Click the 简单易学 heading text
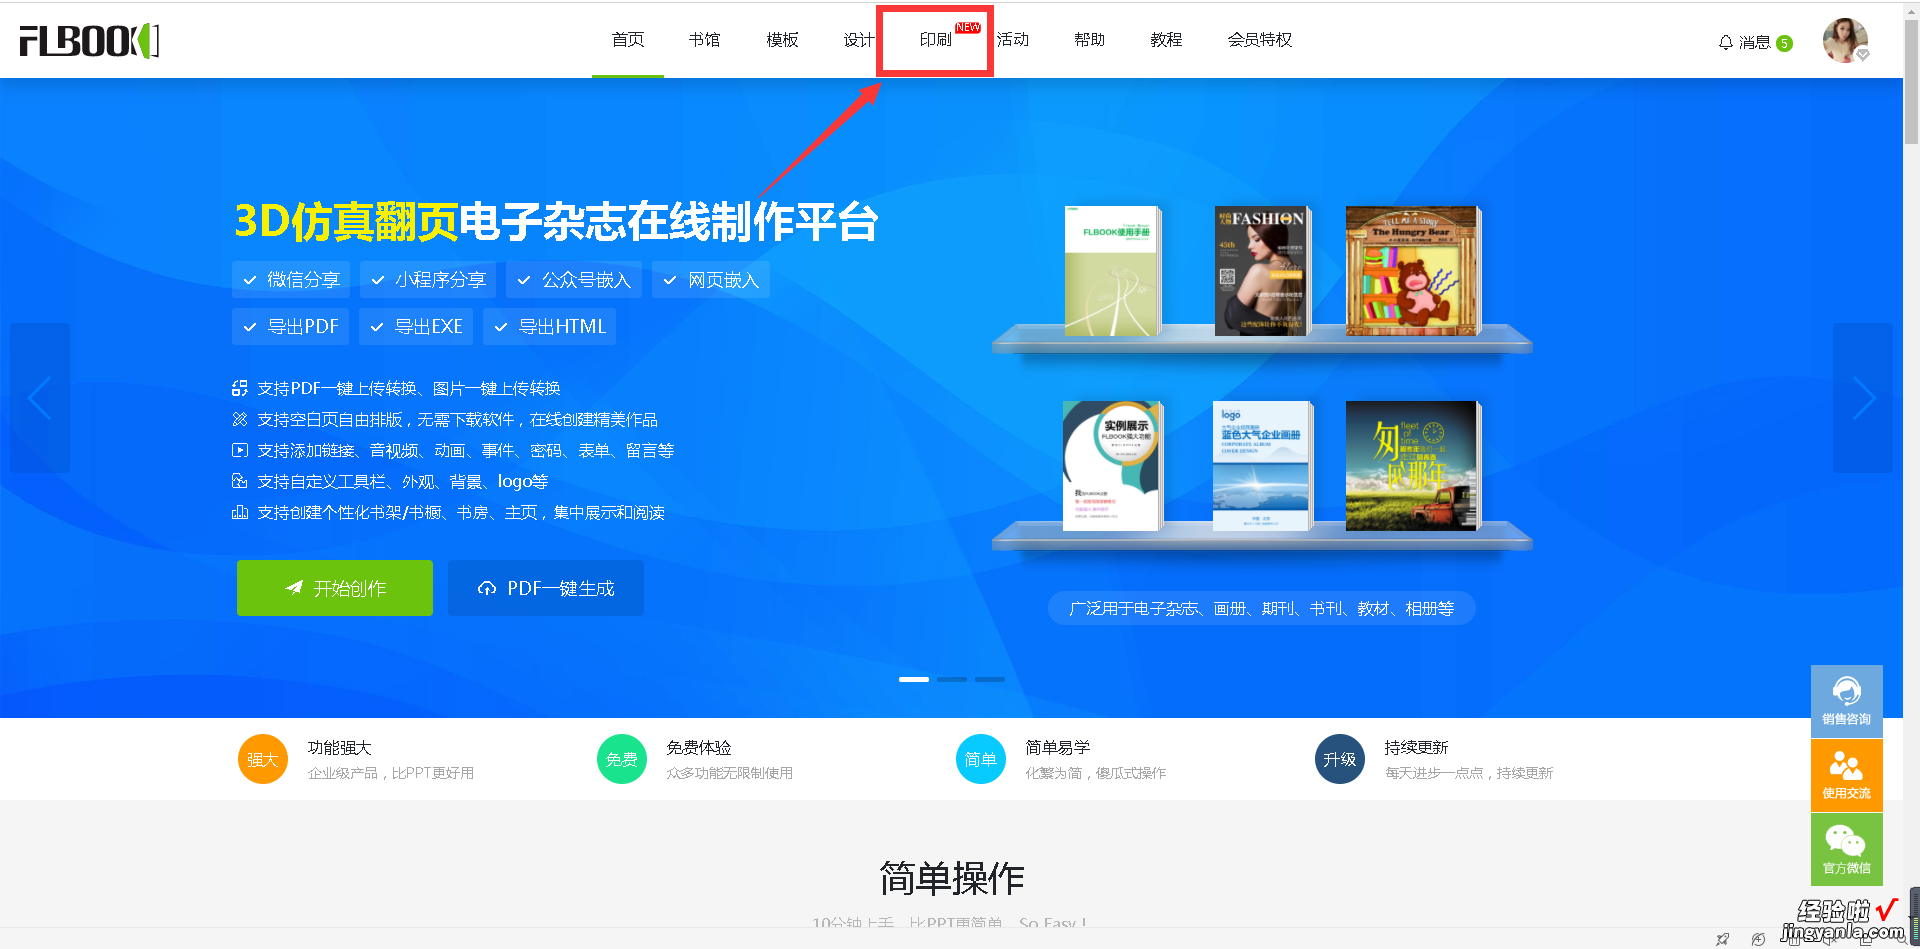This screenshot has height=949, width=1920. click(1058, 748)
